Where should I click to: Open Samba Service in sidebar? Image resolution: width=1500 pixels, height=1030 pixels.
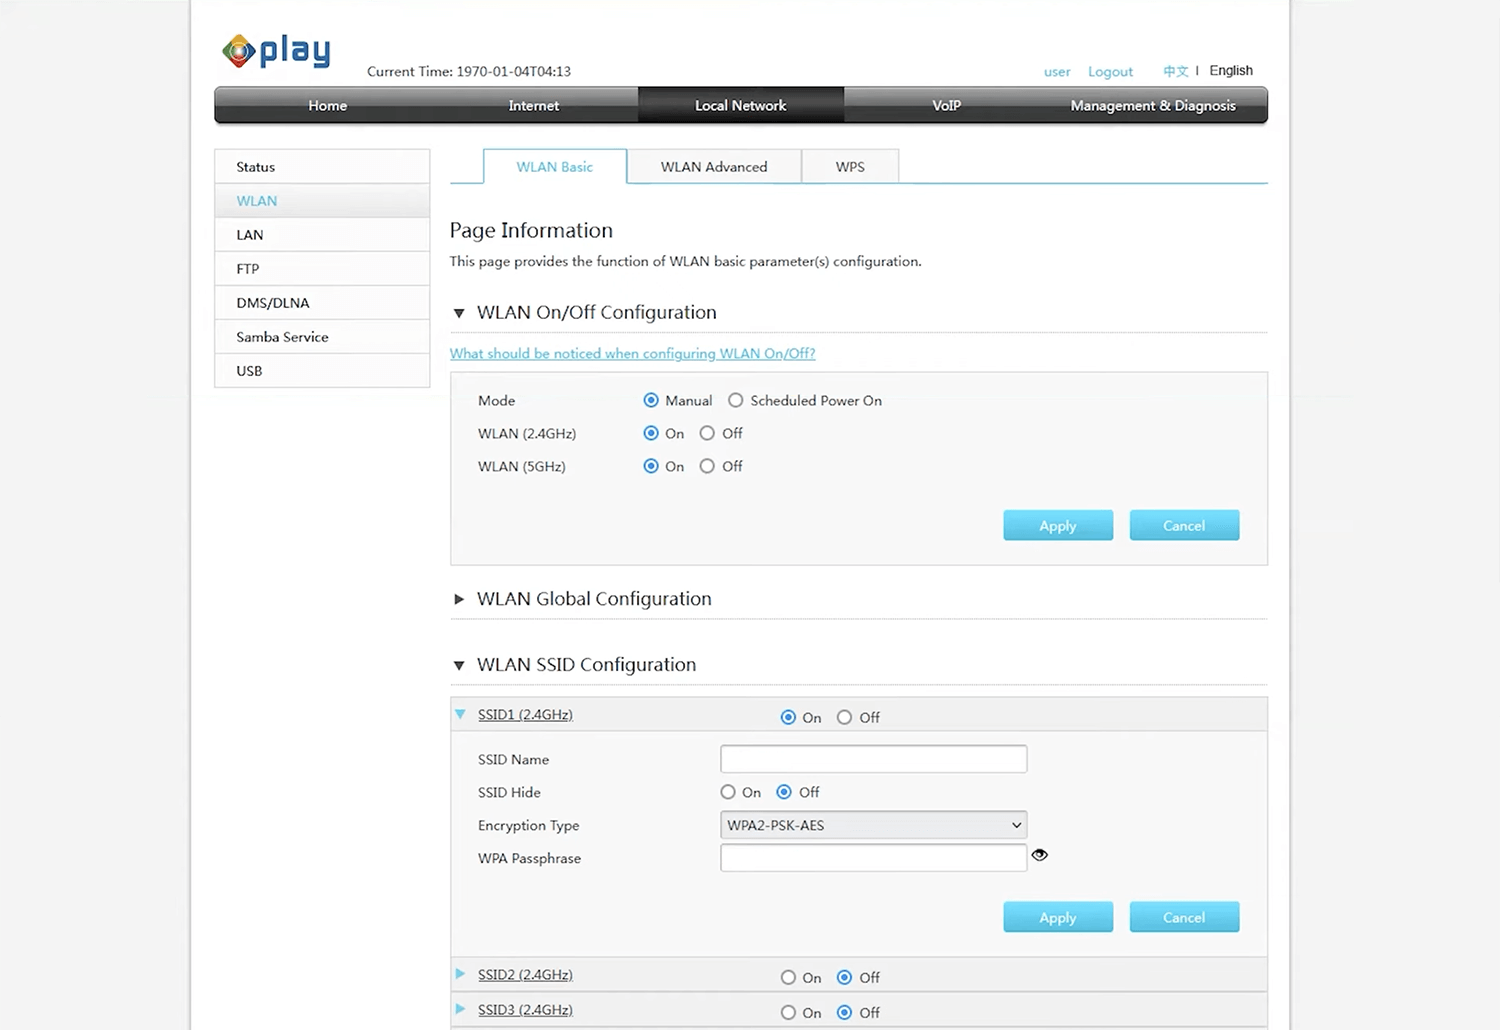[x=282, y=337]
